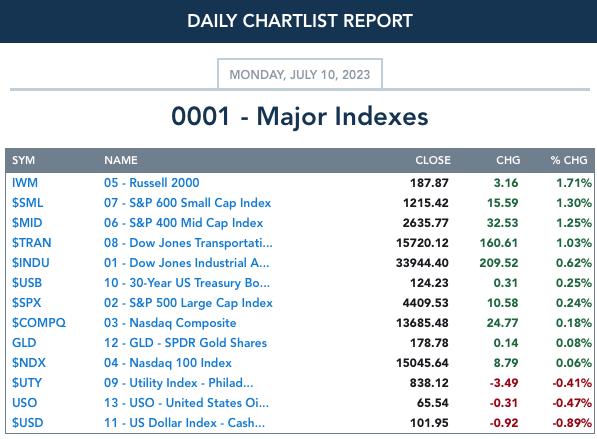Sort table by the % CHG column header
This screenshot has width=597, height=439.
tap(569, 160)
